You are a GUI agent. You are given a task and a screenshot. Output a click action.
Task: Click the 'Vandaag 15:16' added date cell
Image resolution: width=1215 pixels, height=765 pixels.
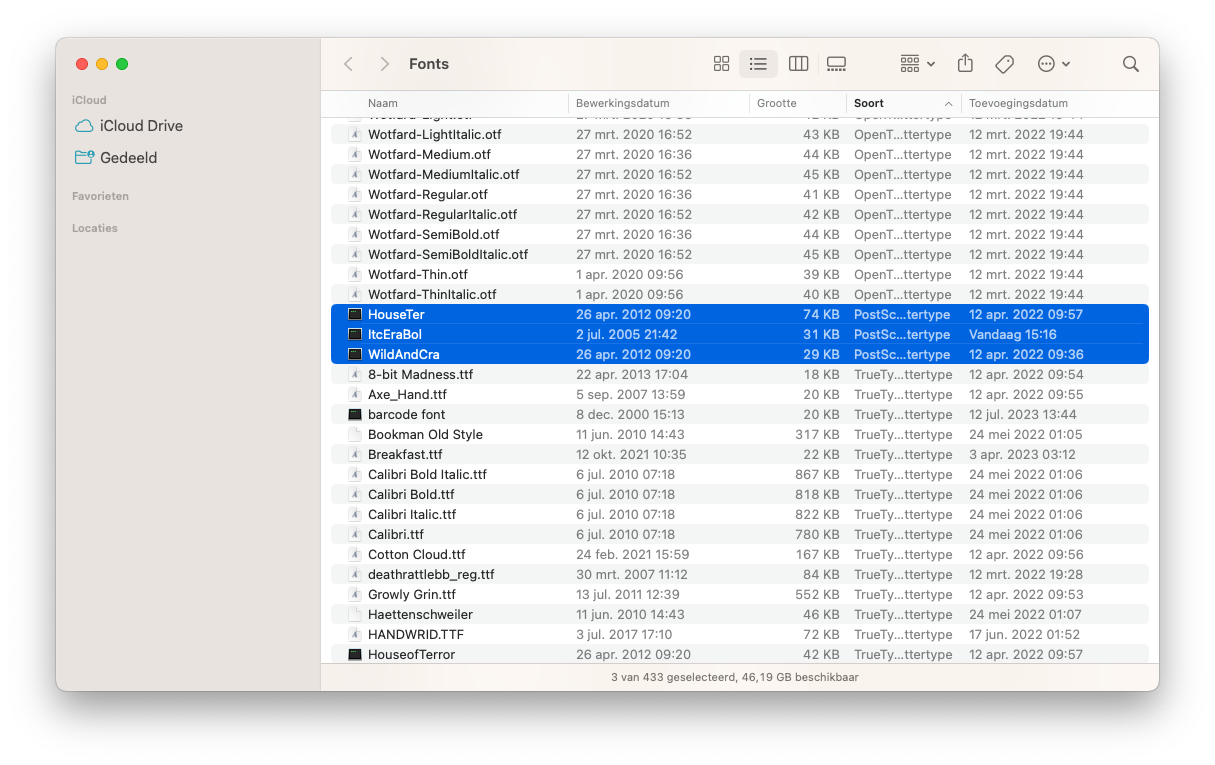(x=1012, y=334)
